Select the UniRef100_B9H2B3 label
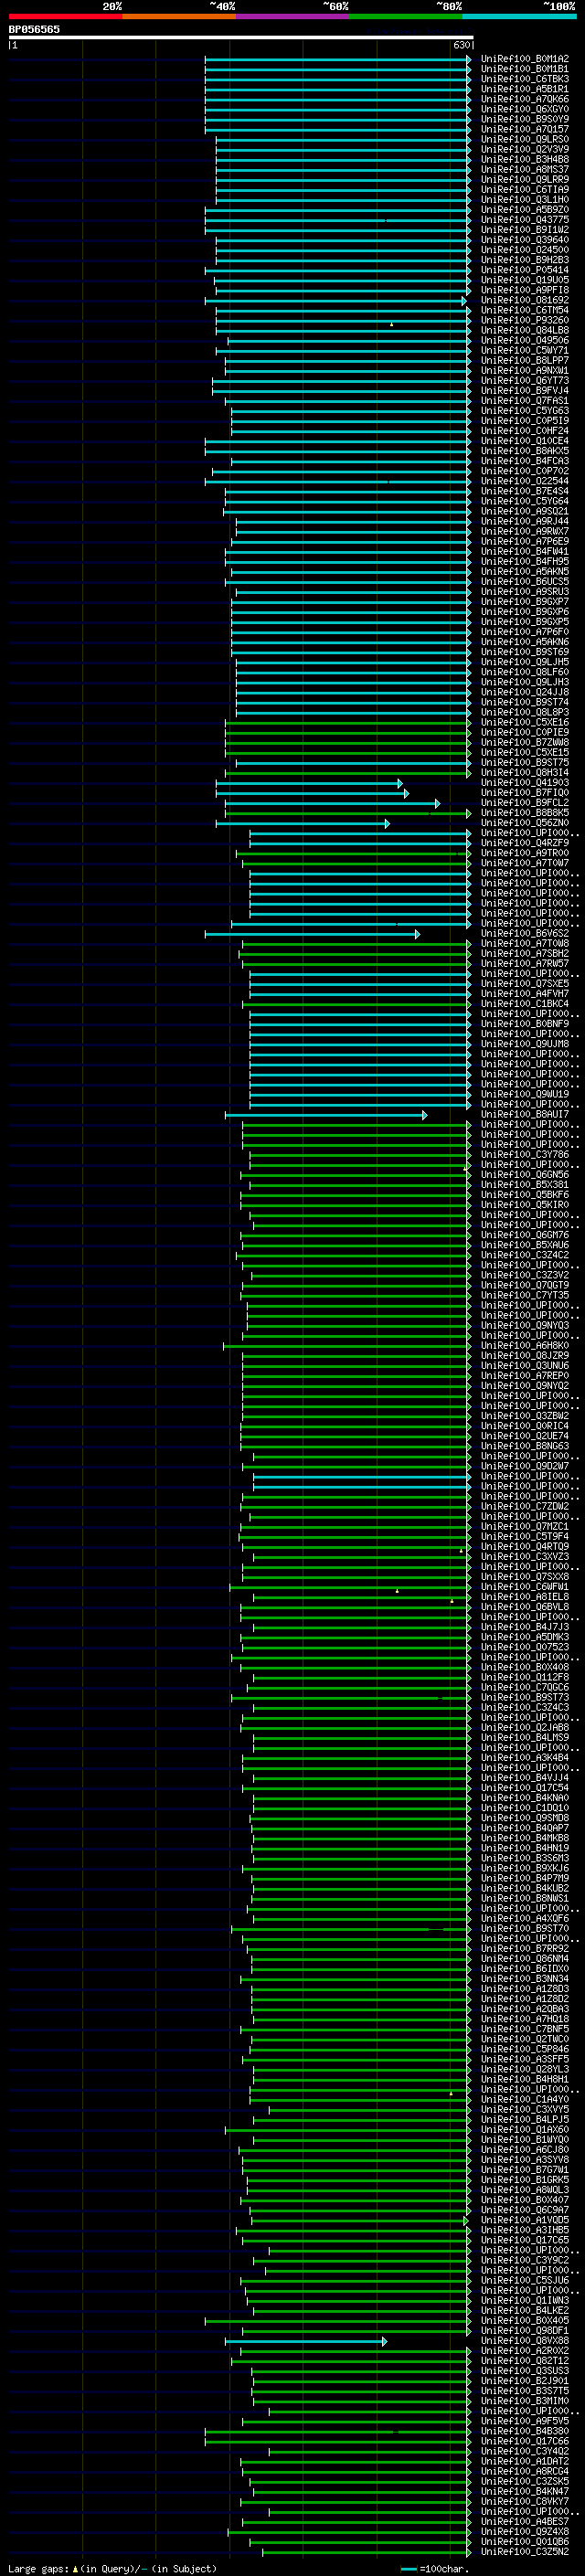The image size is (585, 2576). coord(525,260)
